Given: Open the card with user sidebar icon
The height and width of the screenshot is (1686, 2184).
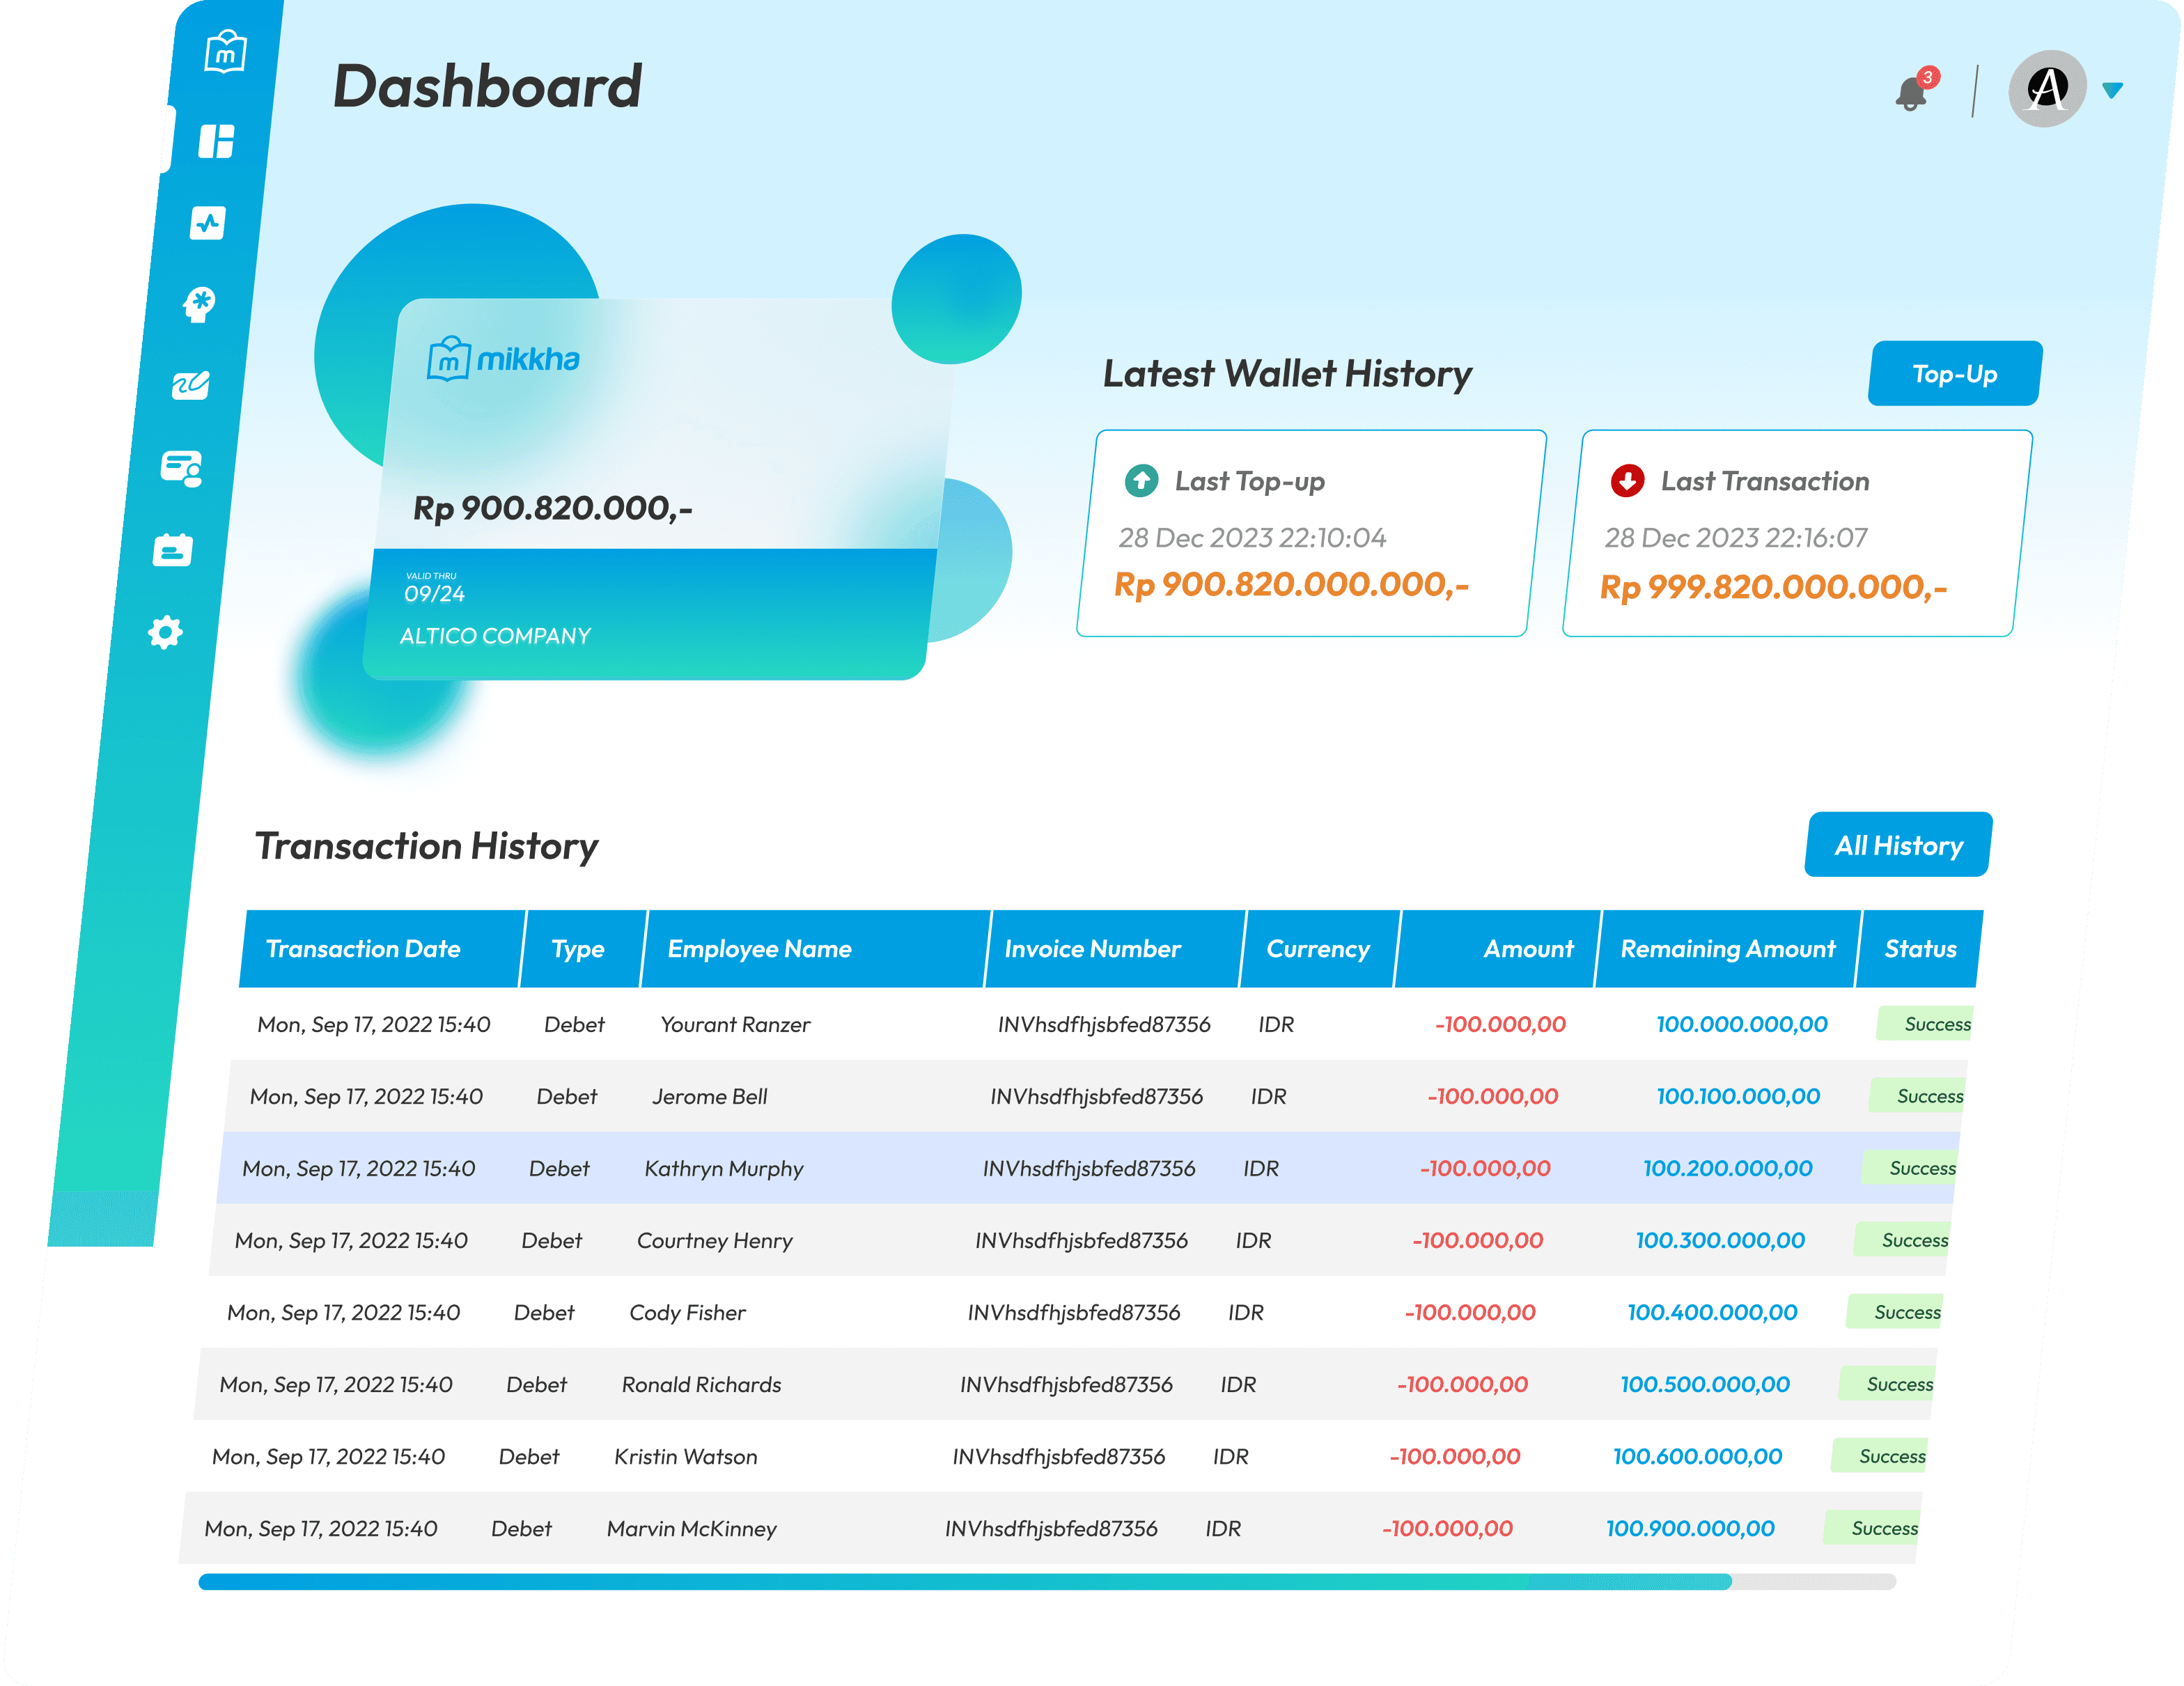Looking at the screenshot, I should tap(182, 467).
